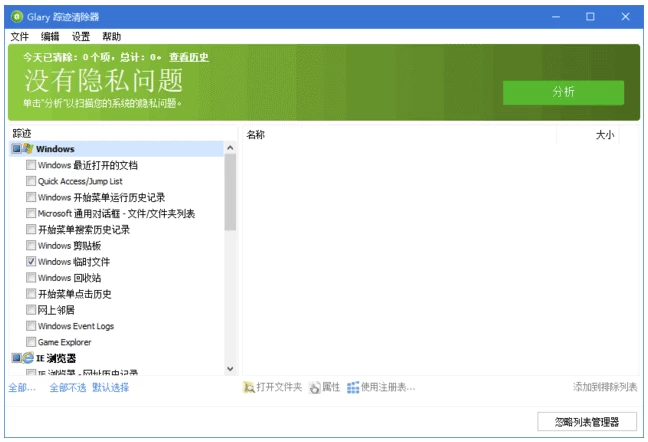The height and width of the screenshot is (442, 648).
Task: Toggle the Windows category tri-state box
Action: pos(16,149)
